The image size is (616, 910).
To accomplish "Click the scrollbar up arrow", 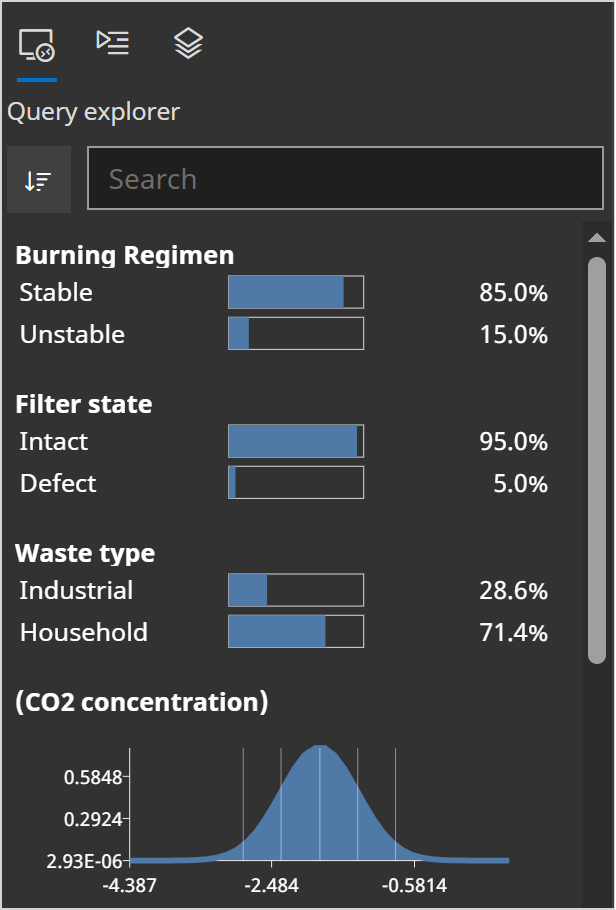I will (x=597, y=238).
